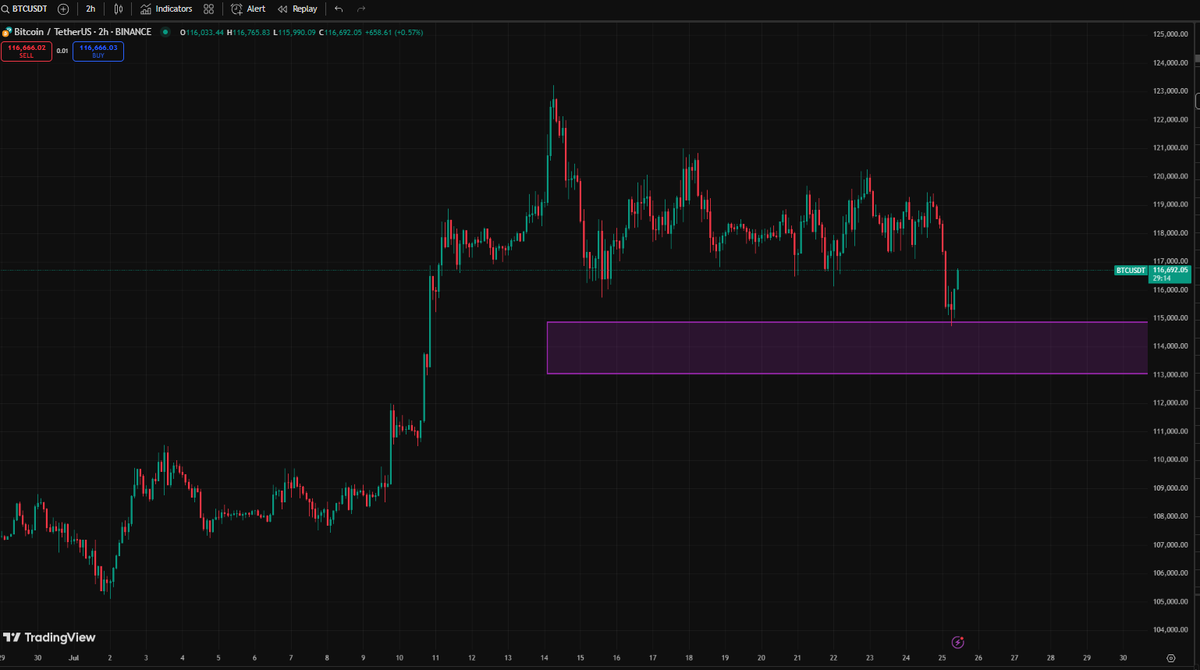Click the +658.61 (+0.57%) change value
The width and height of the screenshot is (1200, 670).
[395, 32]
